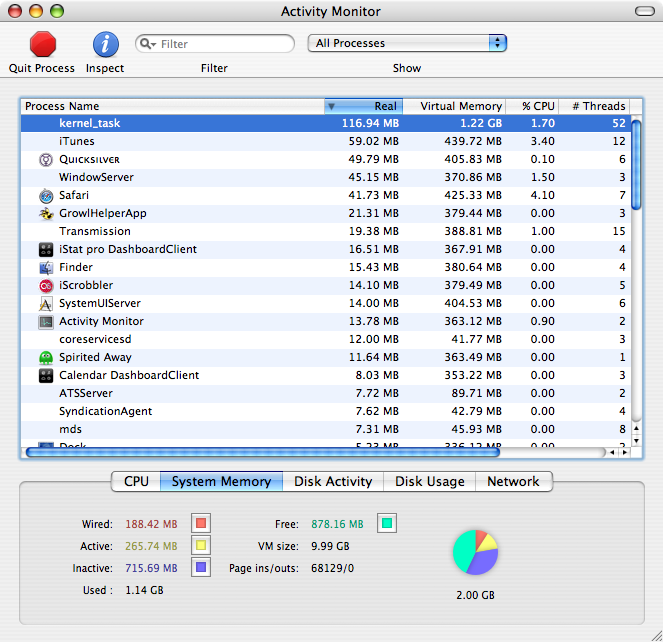Select the iTunes process row
663x642 pixels.
click(x=326, y=141)
